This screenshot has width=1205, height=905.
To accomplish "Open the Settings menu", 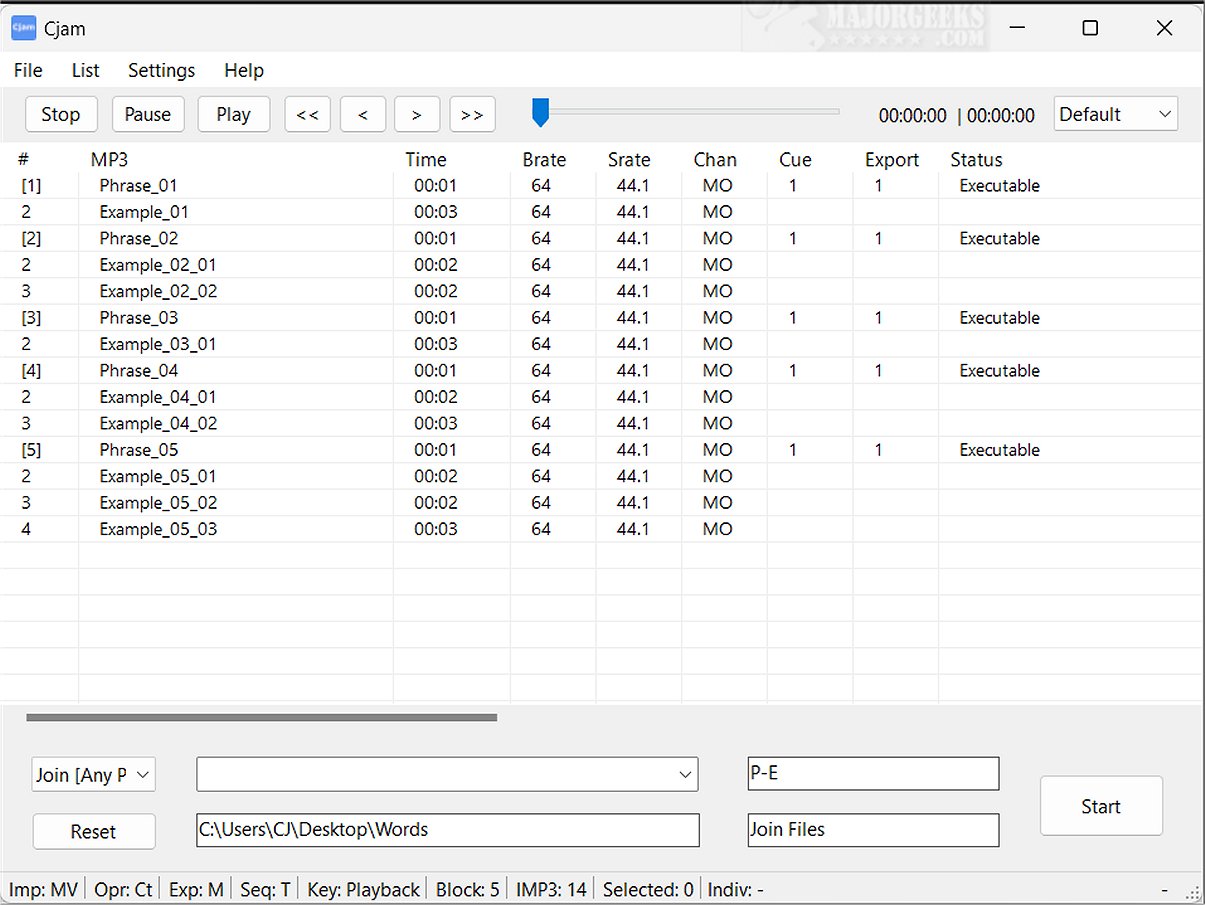I will (x=161, y=70).
